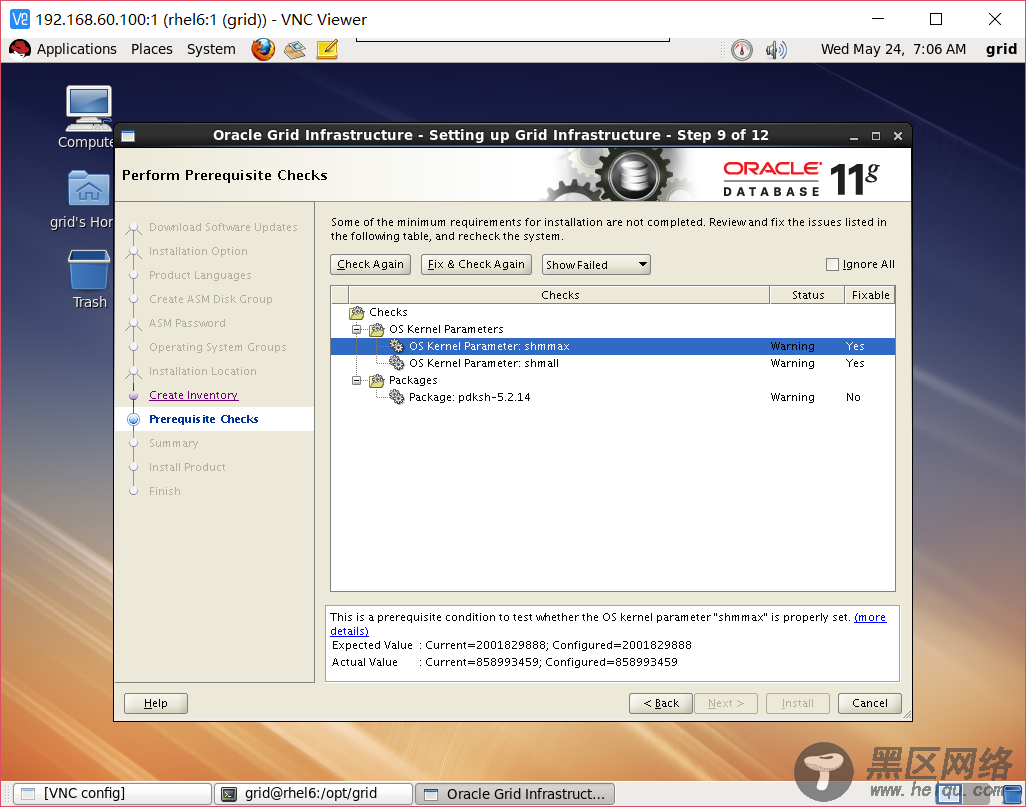Click the Checks root folder icon
This screenshot has height=807, width=1026.
357,312
